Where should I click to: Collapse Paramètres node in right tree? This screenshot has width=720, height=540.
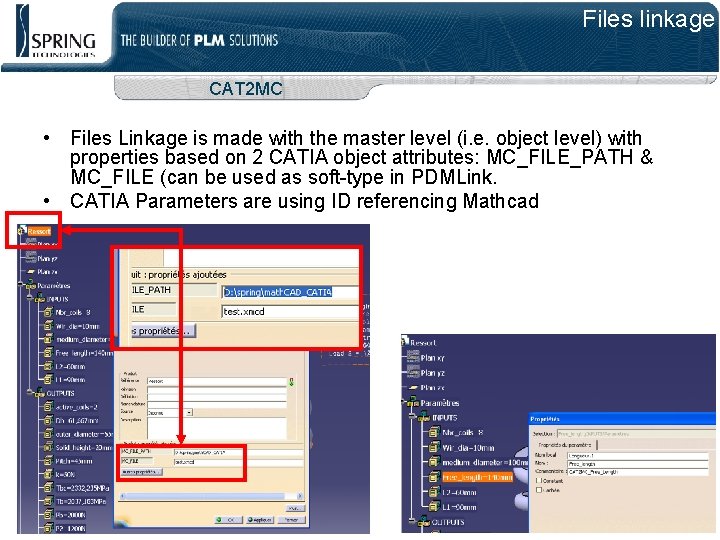click(404, 402)
